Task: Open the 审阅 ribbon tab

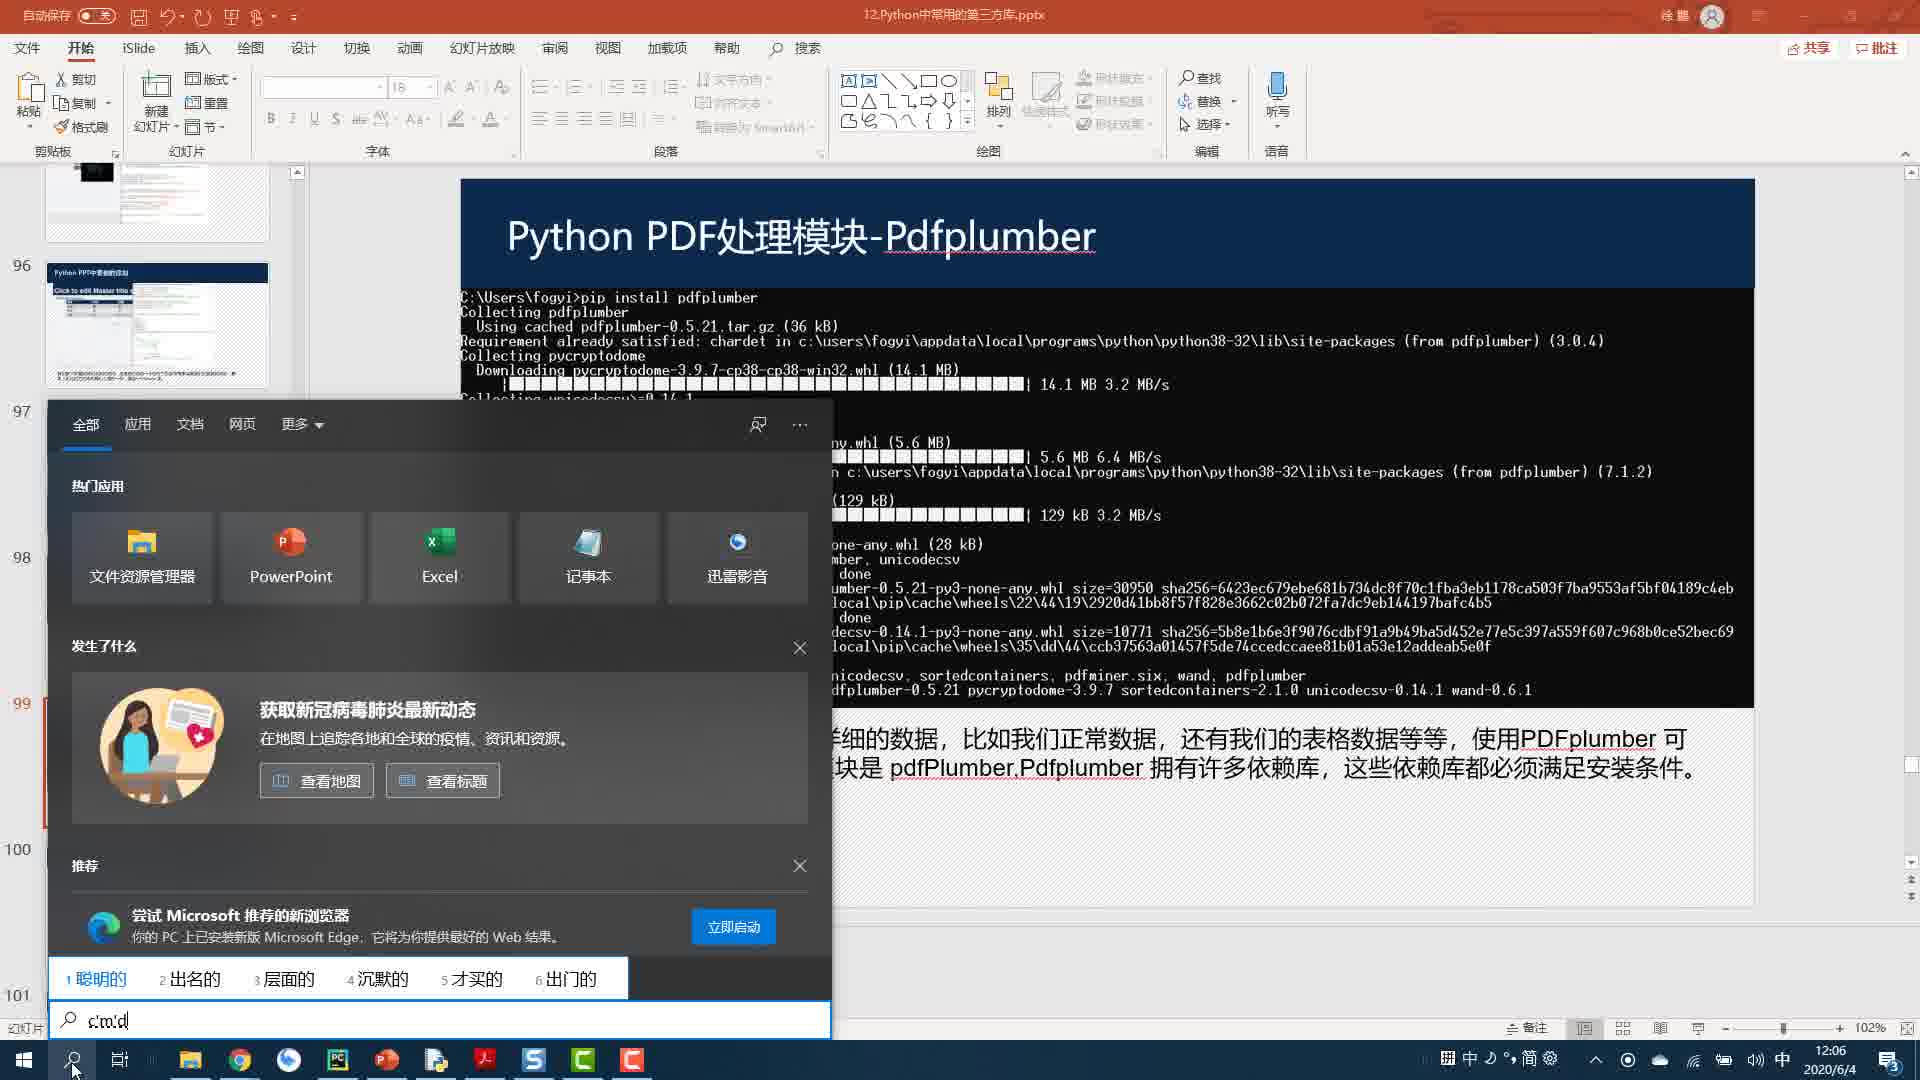Action: click(555, 48)
